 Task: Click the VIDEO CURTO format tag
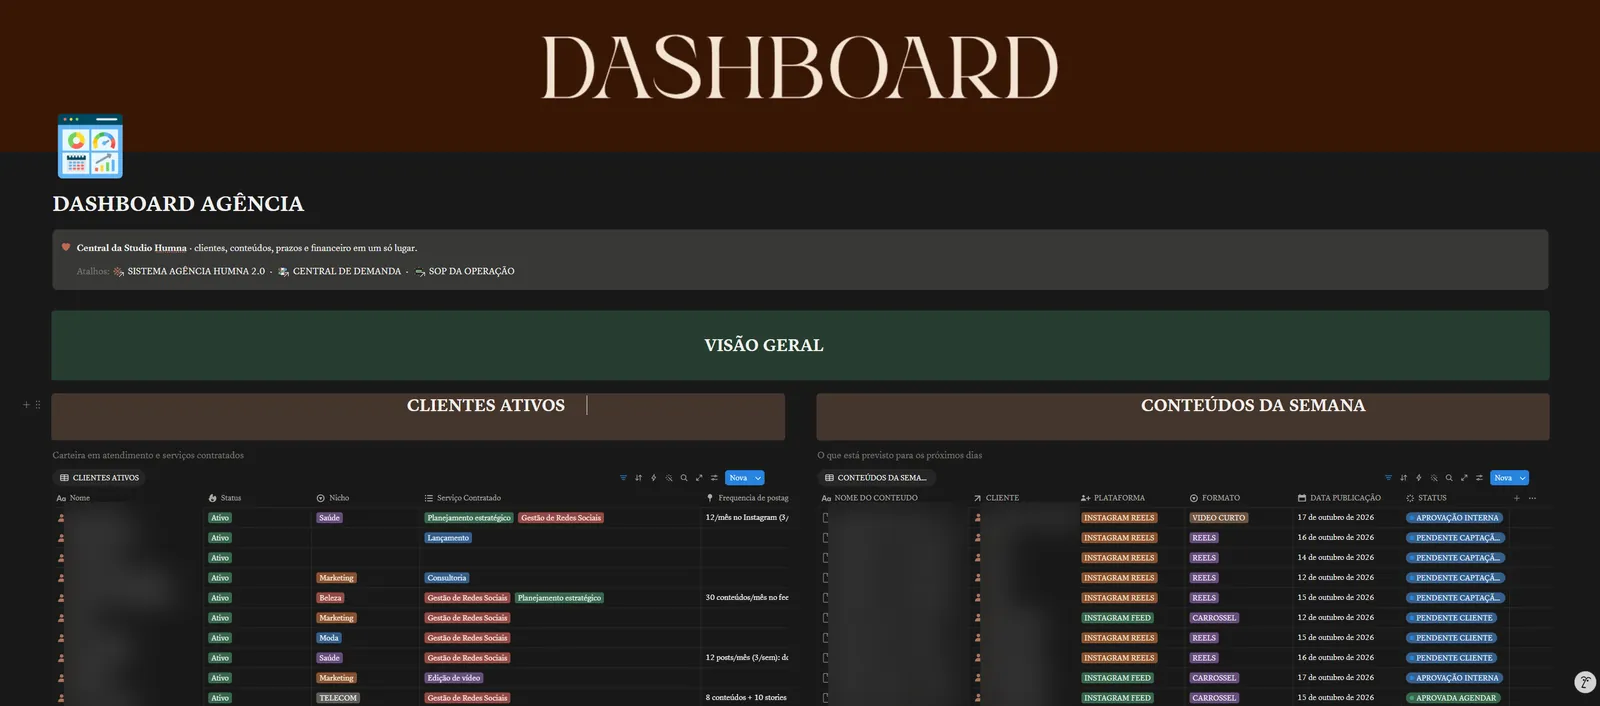point(1219,518)
